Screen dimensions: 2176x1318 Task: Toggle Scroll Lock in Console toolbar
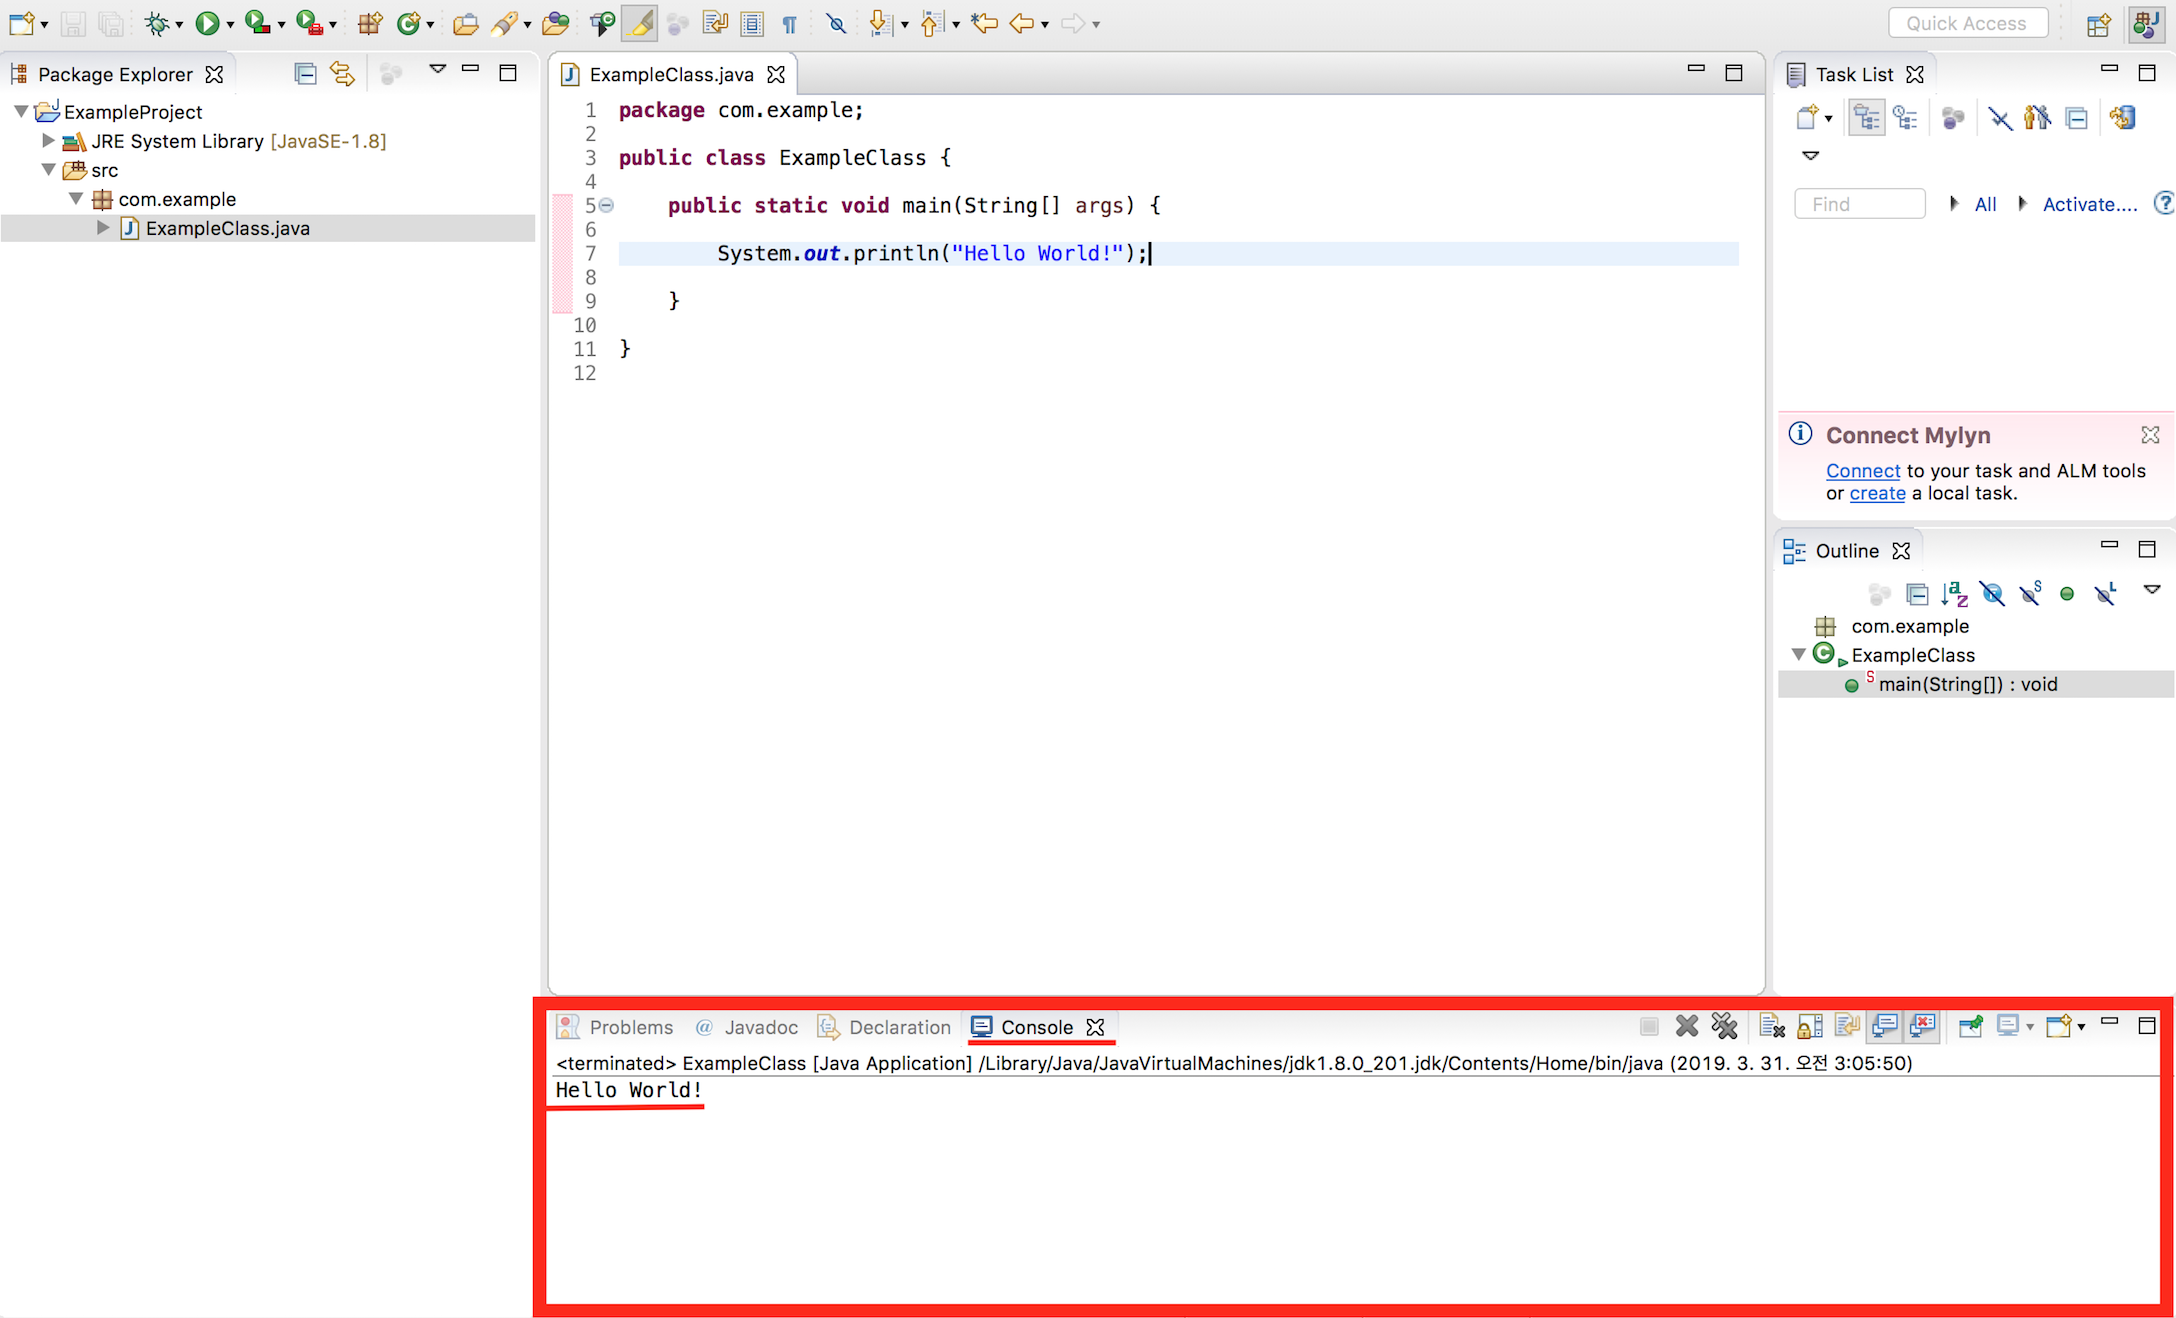pyautogui.click(x=1809, y=1026)
